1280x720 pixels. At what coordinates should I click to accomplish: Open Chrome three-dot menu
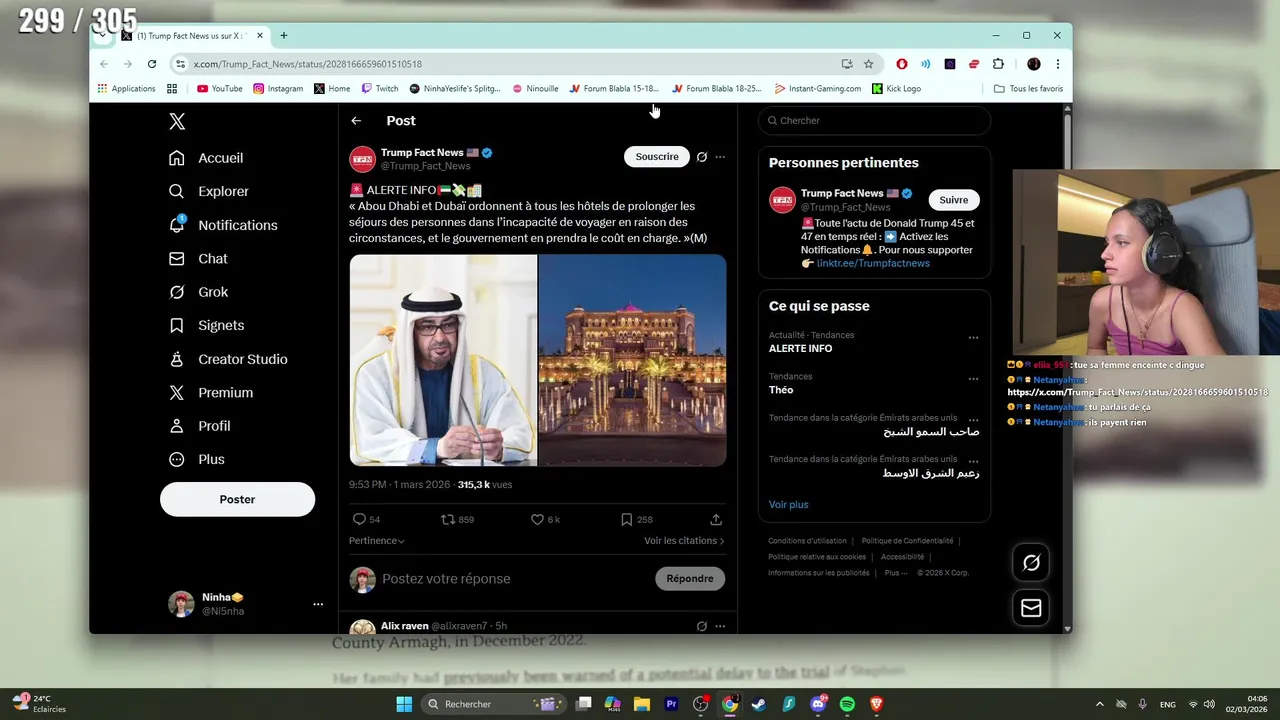tap(1057, 64)
